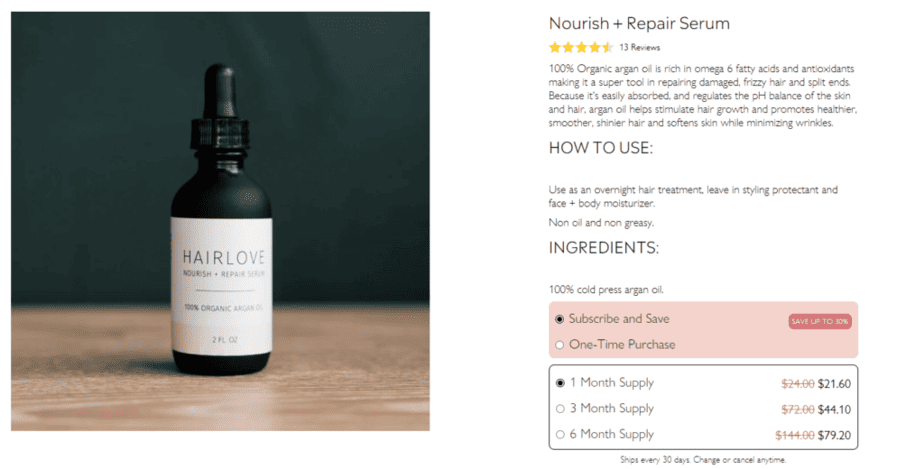Click the star rating icons
Viewport: 924px width, 469px height.
coord(581,47)
